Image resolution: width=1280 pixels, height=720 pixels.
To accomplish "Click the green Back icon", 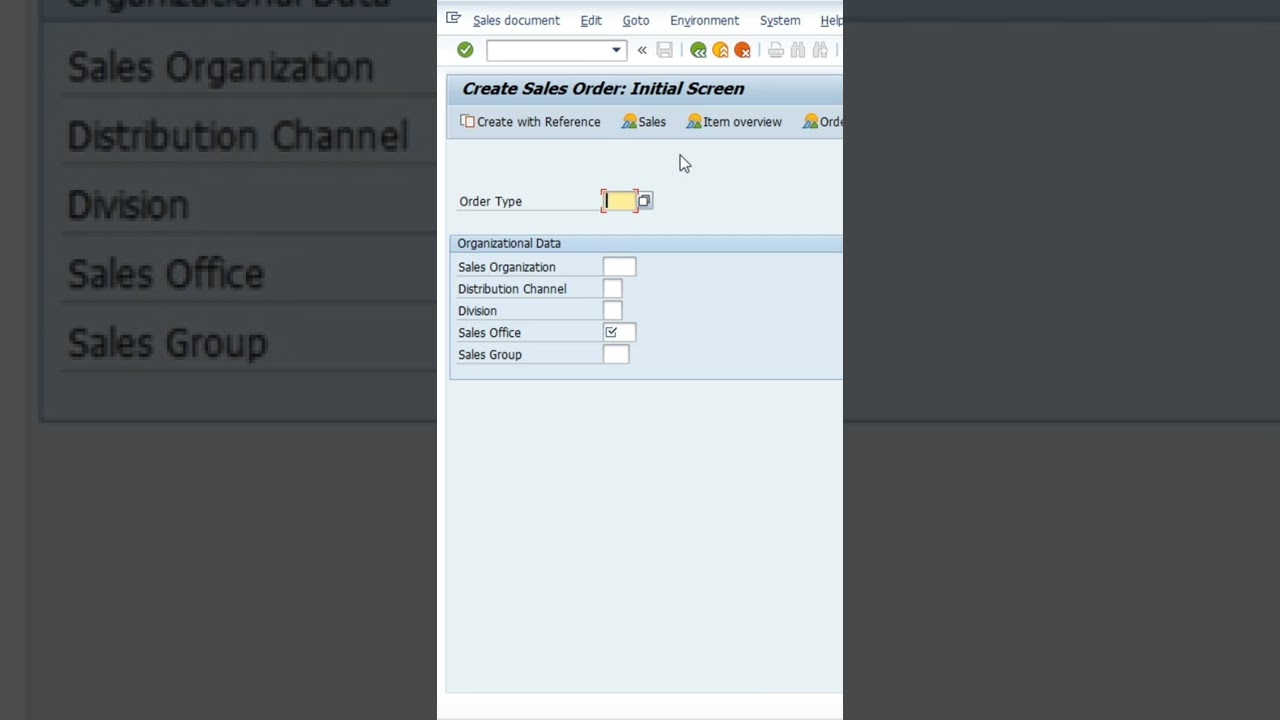I will (x=698, y=50).
